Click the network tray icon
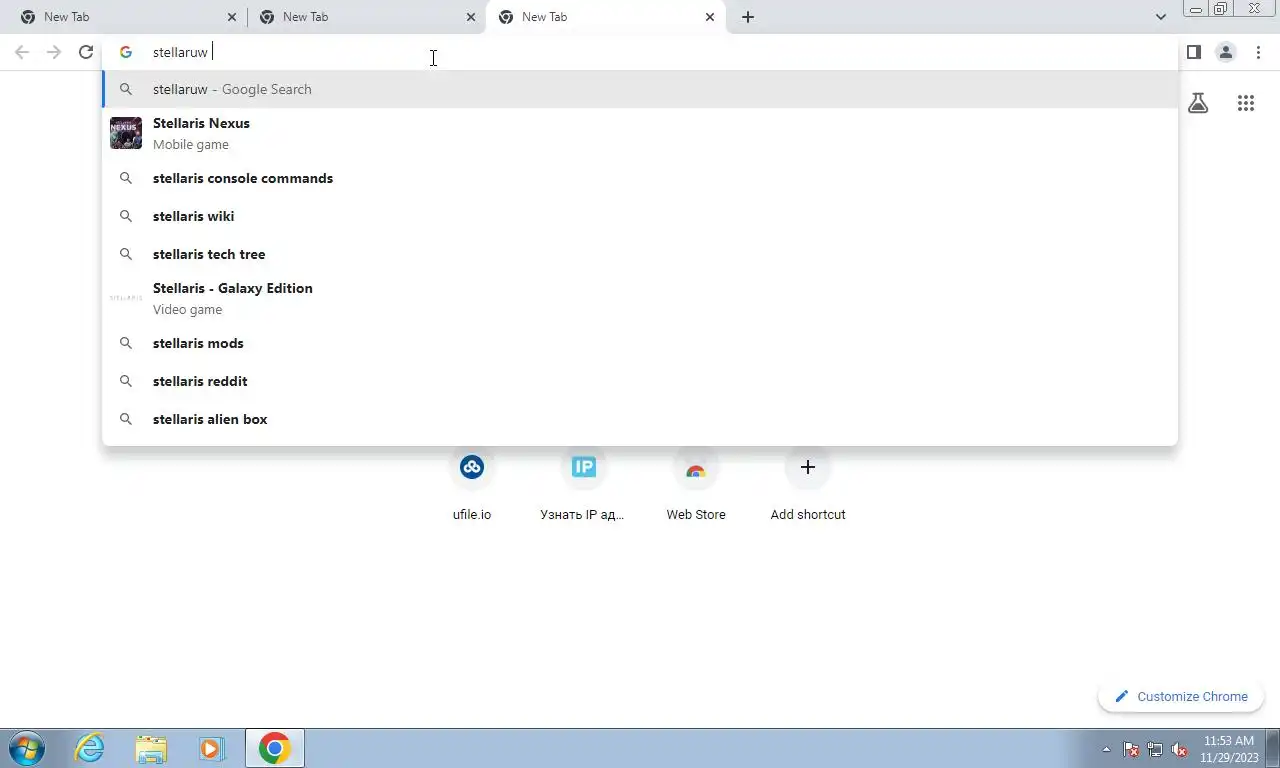 pyautogui.click(x=1155, y=749)
